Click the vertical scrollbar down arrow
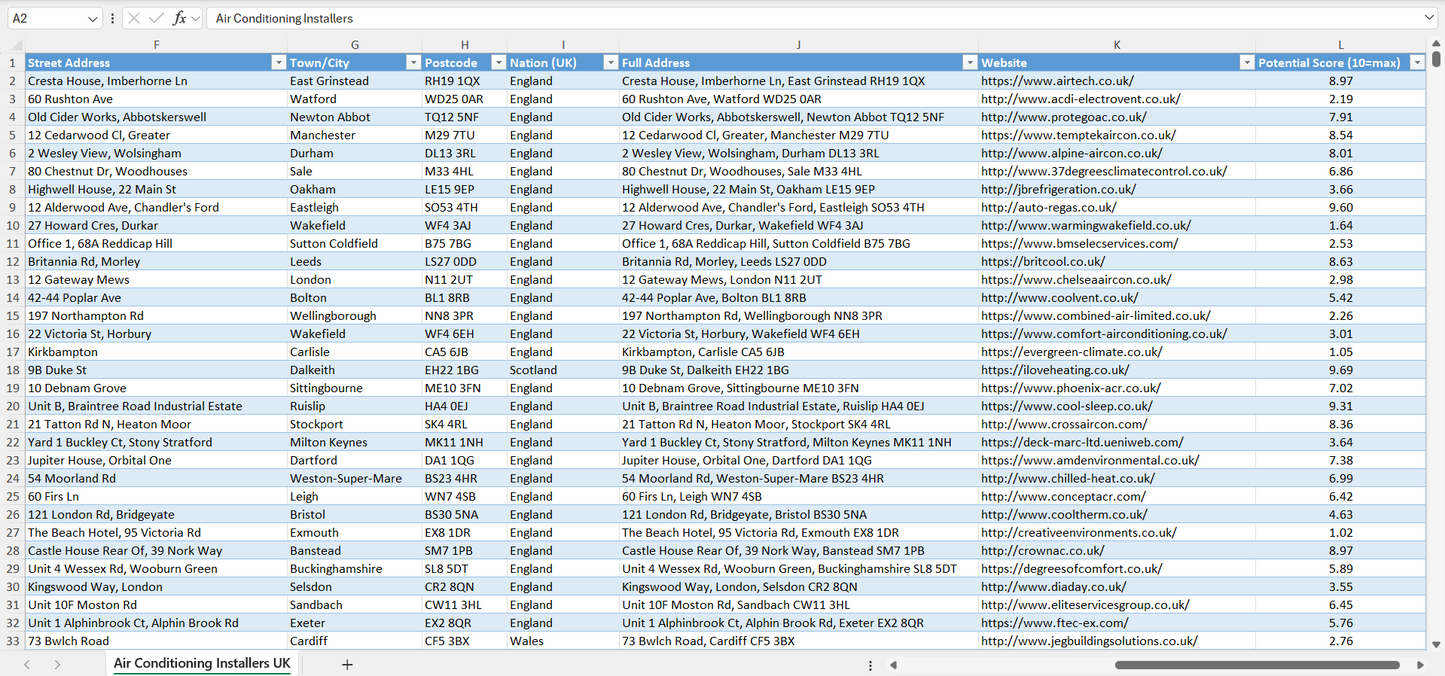Image resolution: width=1445 pixels, height=676 pixels. pyautogui.click(x=1436, y=645)
